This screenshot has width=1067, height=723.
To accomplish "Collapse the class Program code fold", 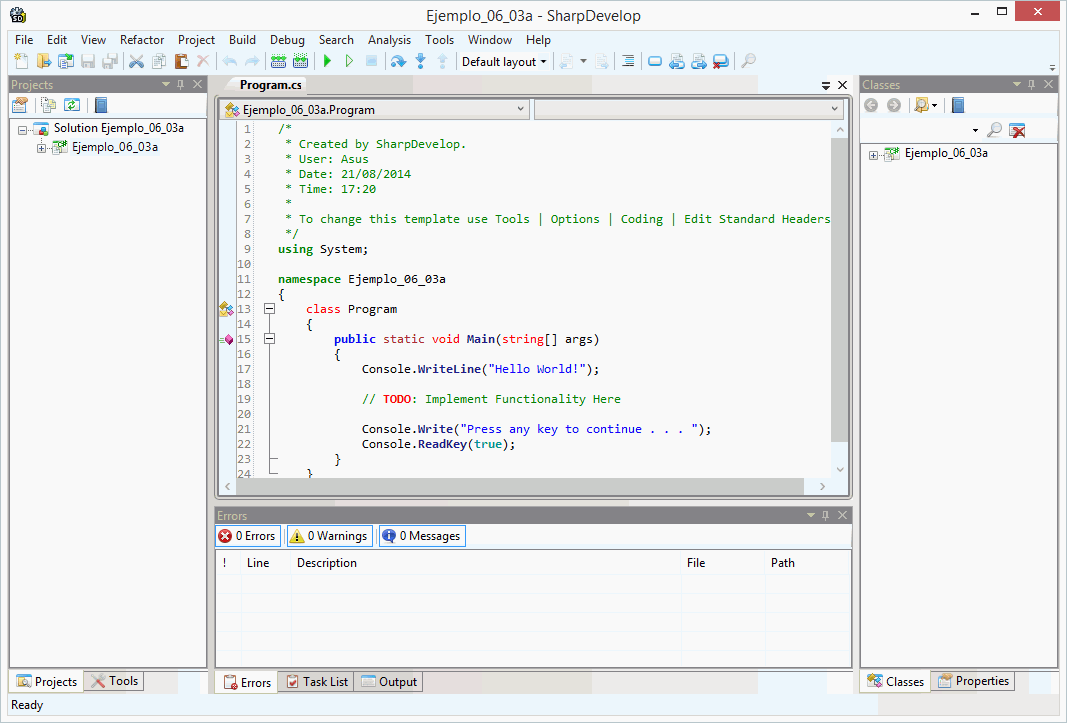I will [269, 309].
